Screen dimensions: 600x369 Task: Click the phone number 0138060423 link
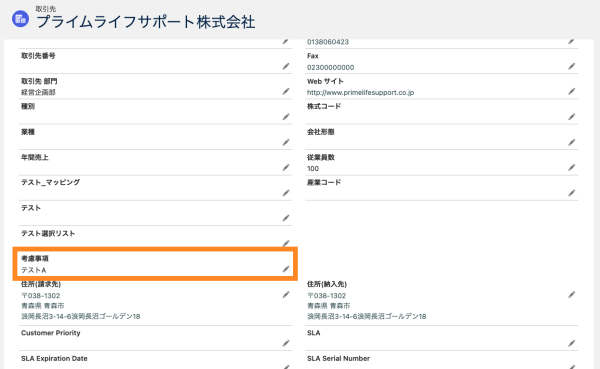point(328,42)
